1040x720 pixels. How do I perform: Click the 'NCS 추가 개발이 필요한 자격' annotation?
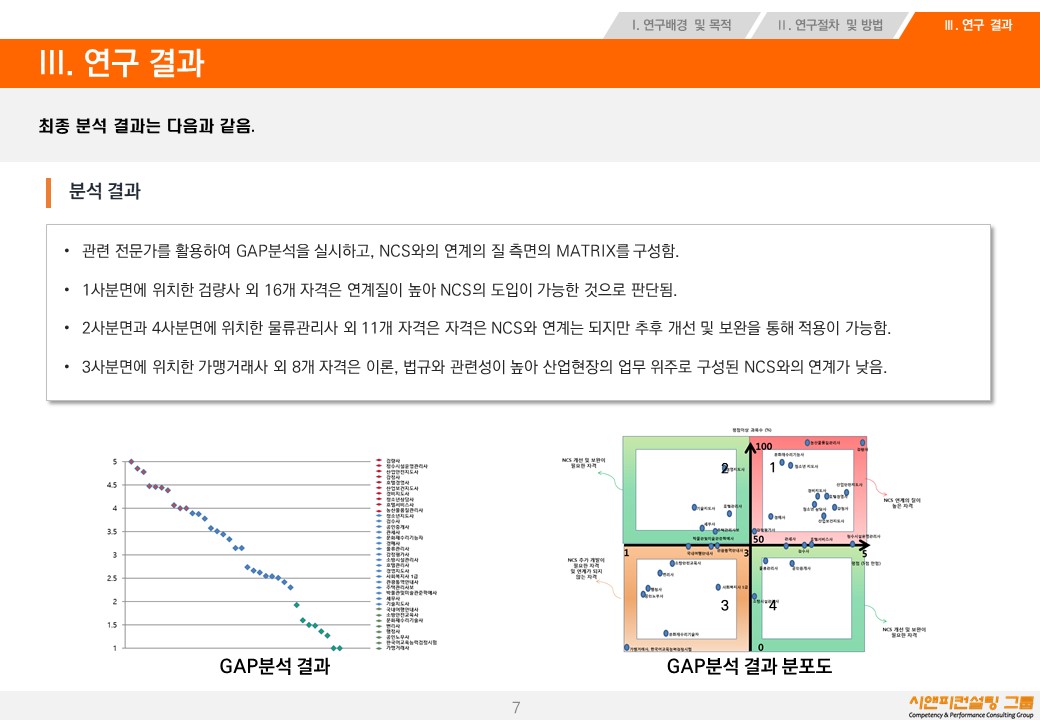(x=586, y=569)
